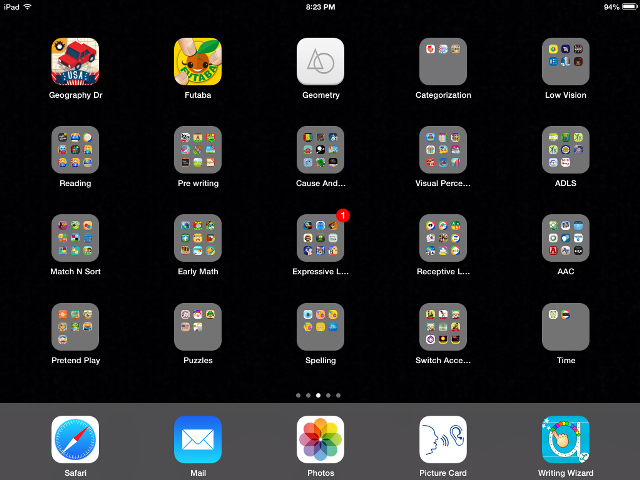Tap the 8:23 PM clock
The height and width of the screenshot is (480, 640).
[x=320, y=7]
